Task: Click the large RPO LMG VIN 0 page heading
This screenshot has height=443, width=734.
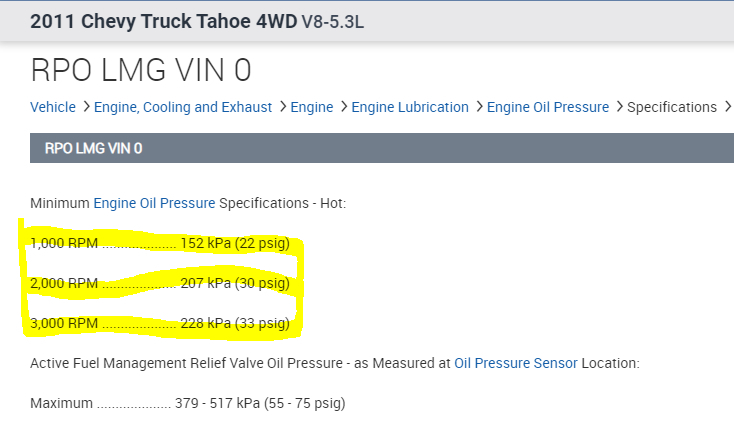Action: (x=141, y=70)
